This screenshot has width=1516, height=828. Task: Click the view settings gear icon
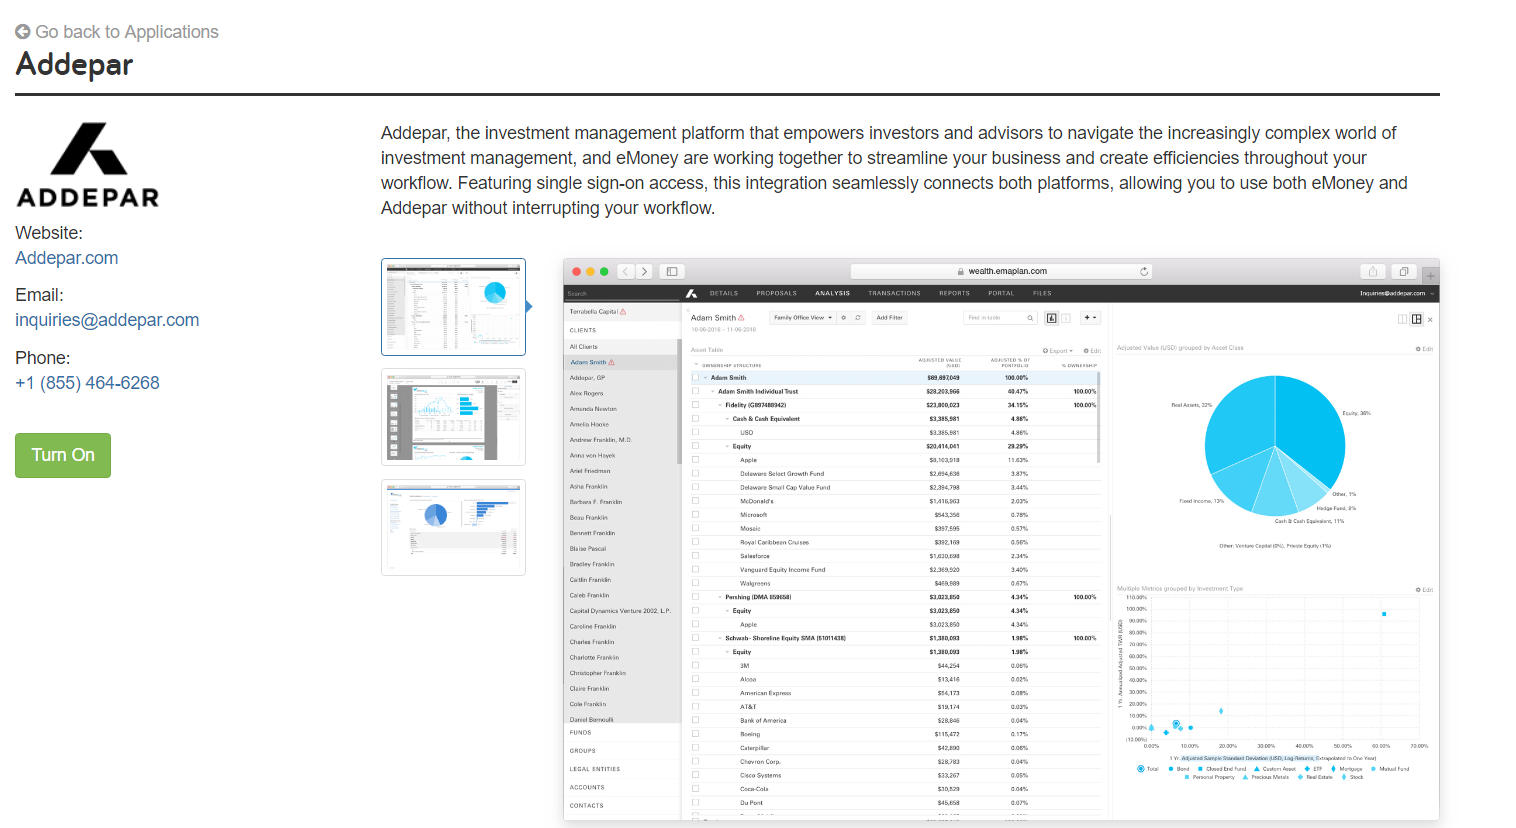pos(844,318)
